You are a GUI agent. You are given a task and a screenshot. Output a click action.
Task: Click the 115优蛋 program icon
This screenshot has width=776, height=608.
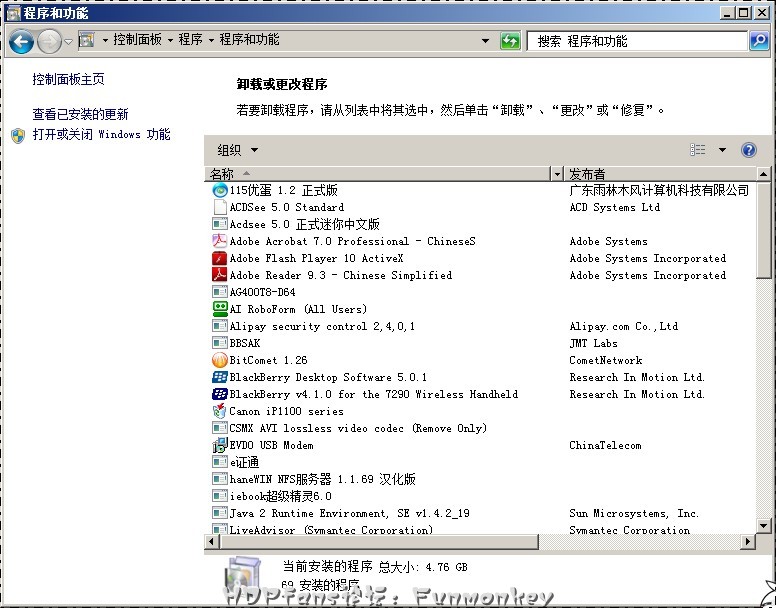click(x=220, y=190)
